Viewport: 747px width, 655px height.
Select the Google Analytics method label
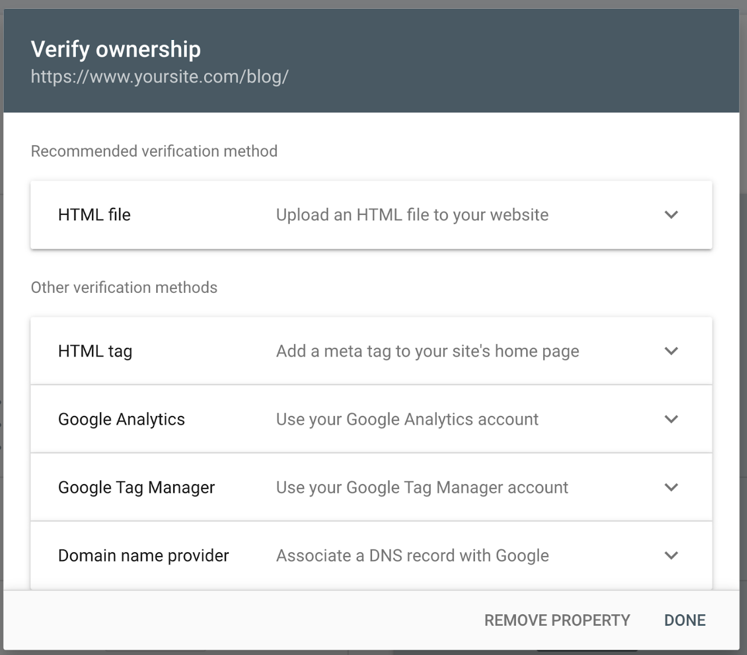(121, 419)
